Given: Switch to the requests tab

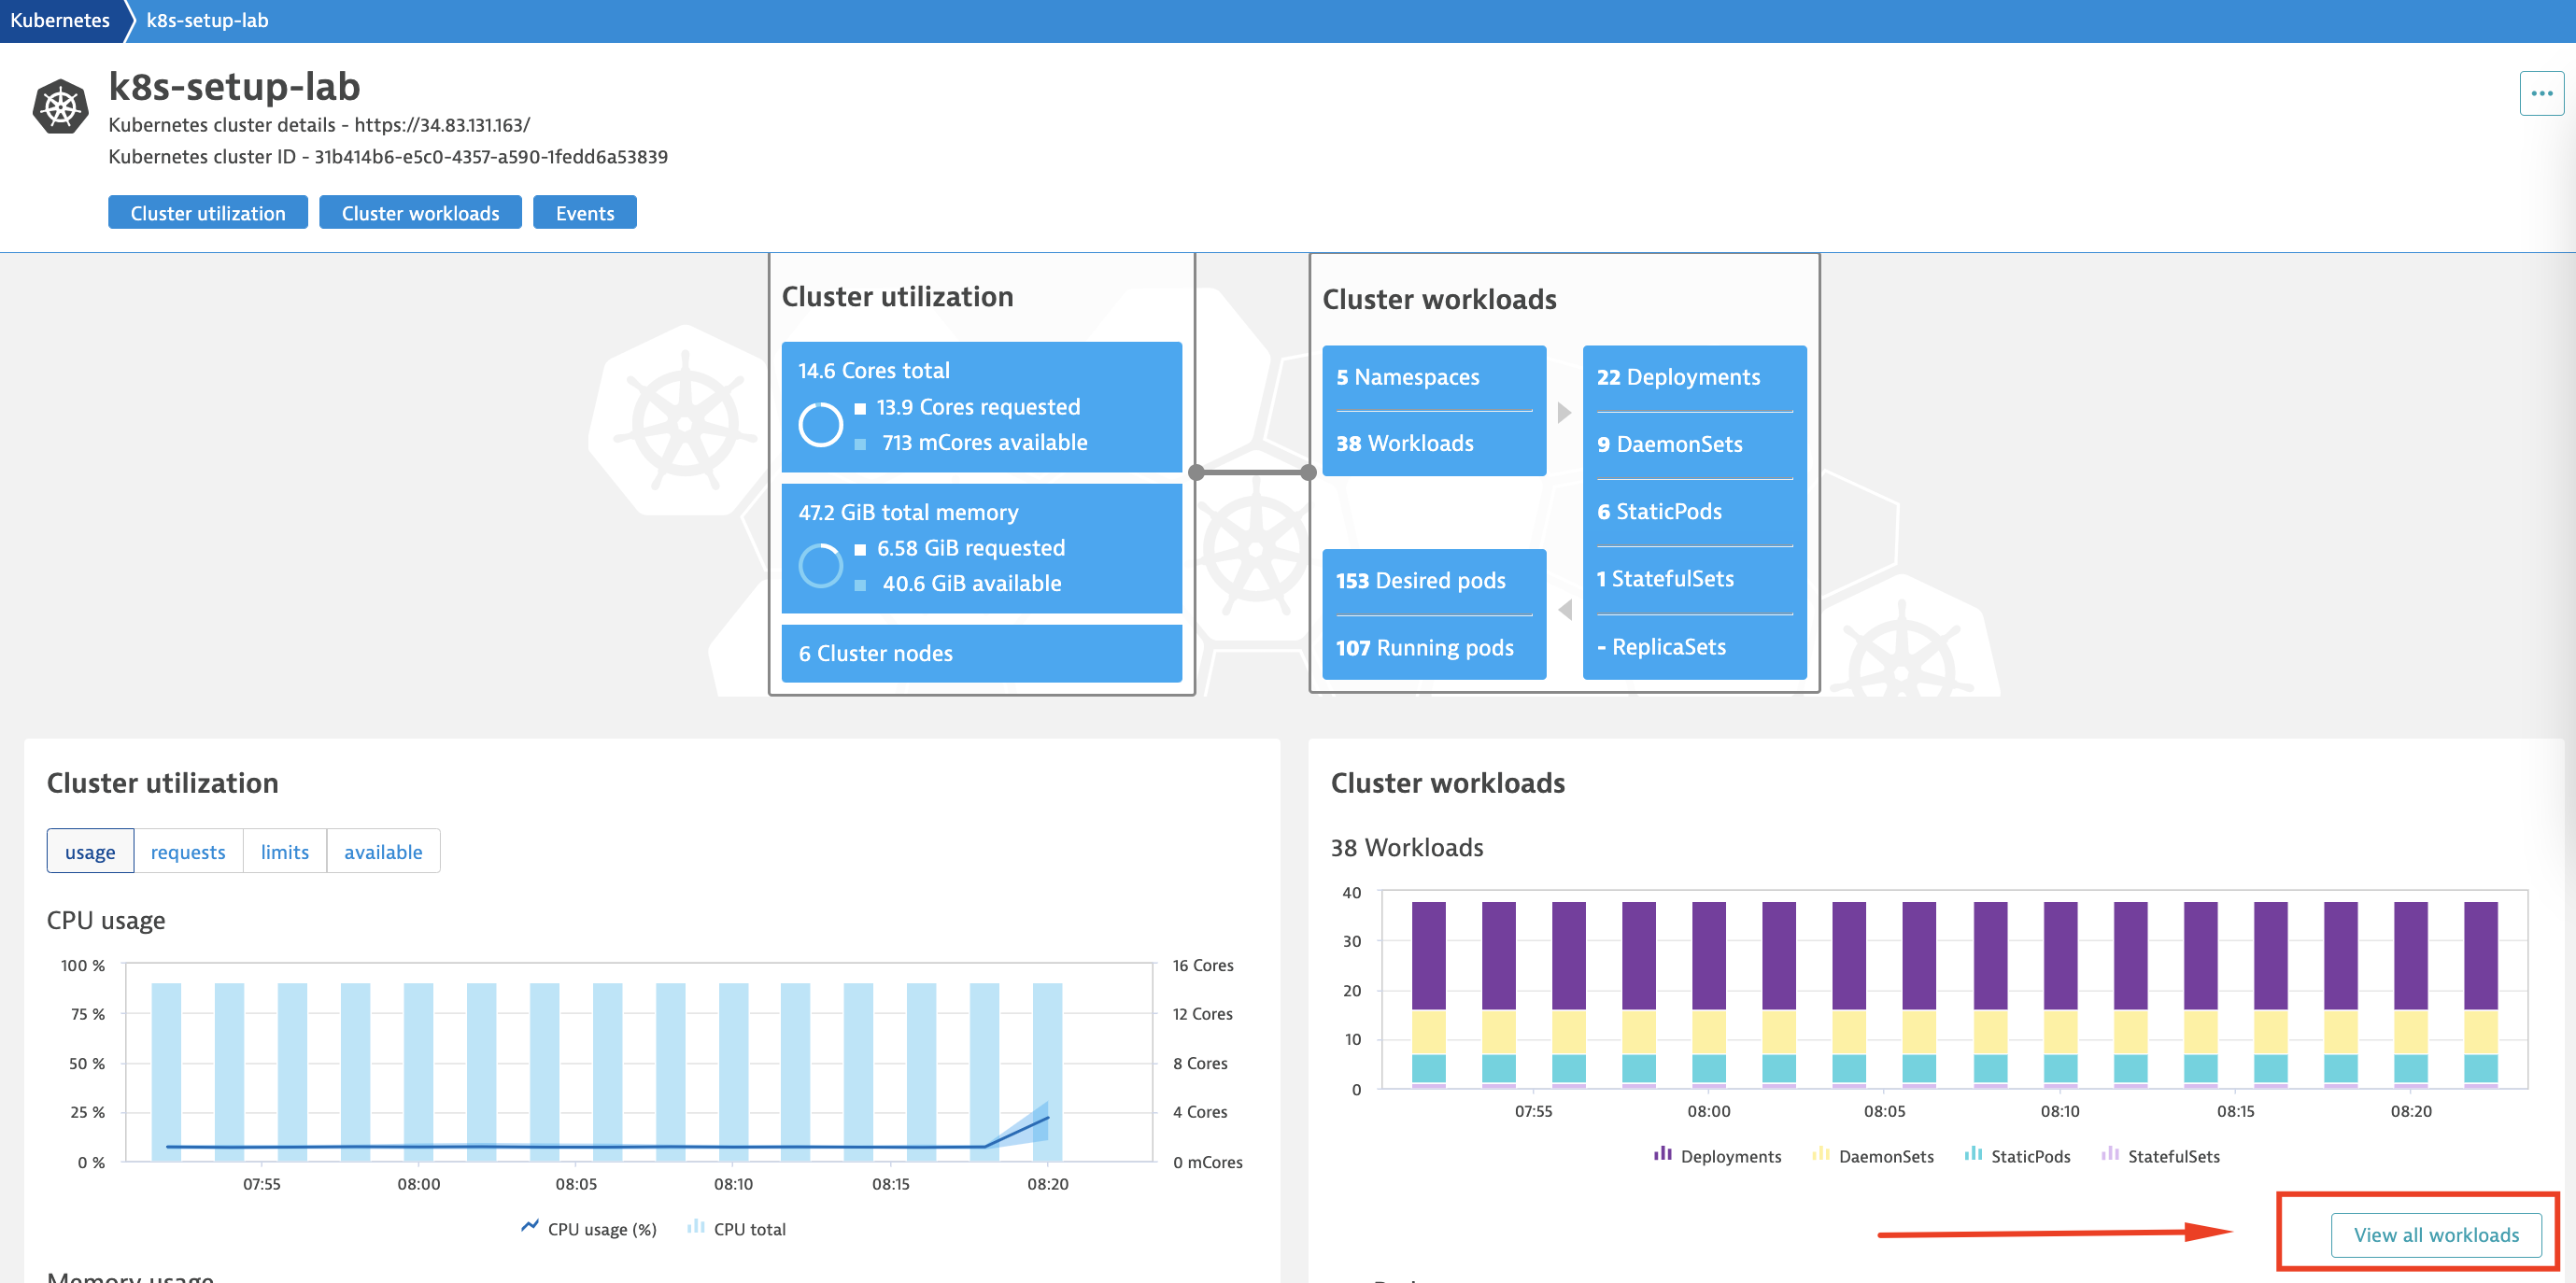Looking at the screenshot, I should coord(188,852).
